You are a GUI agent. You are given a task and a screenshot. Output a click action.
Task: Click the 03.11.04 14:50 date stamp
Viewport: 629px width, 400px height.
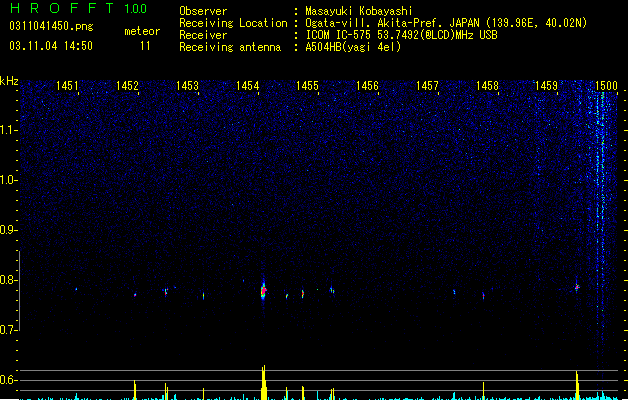[51, 46]
